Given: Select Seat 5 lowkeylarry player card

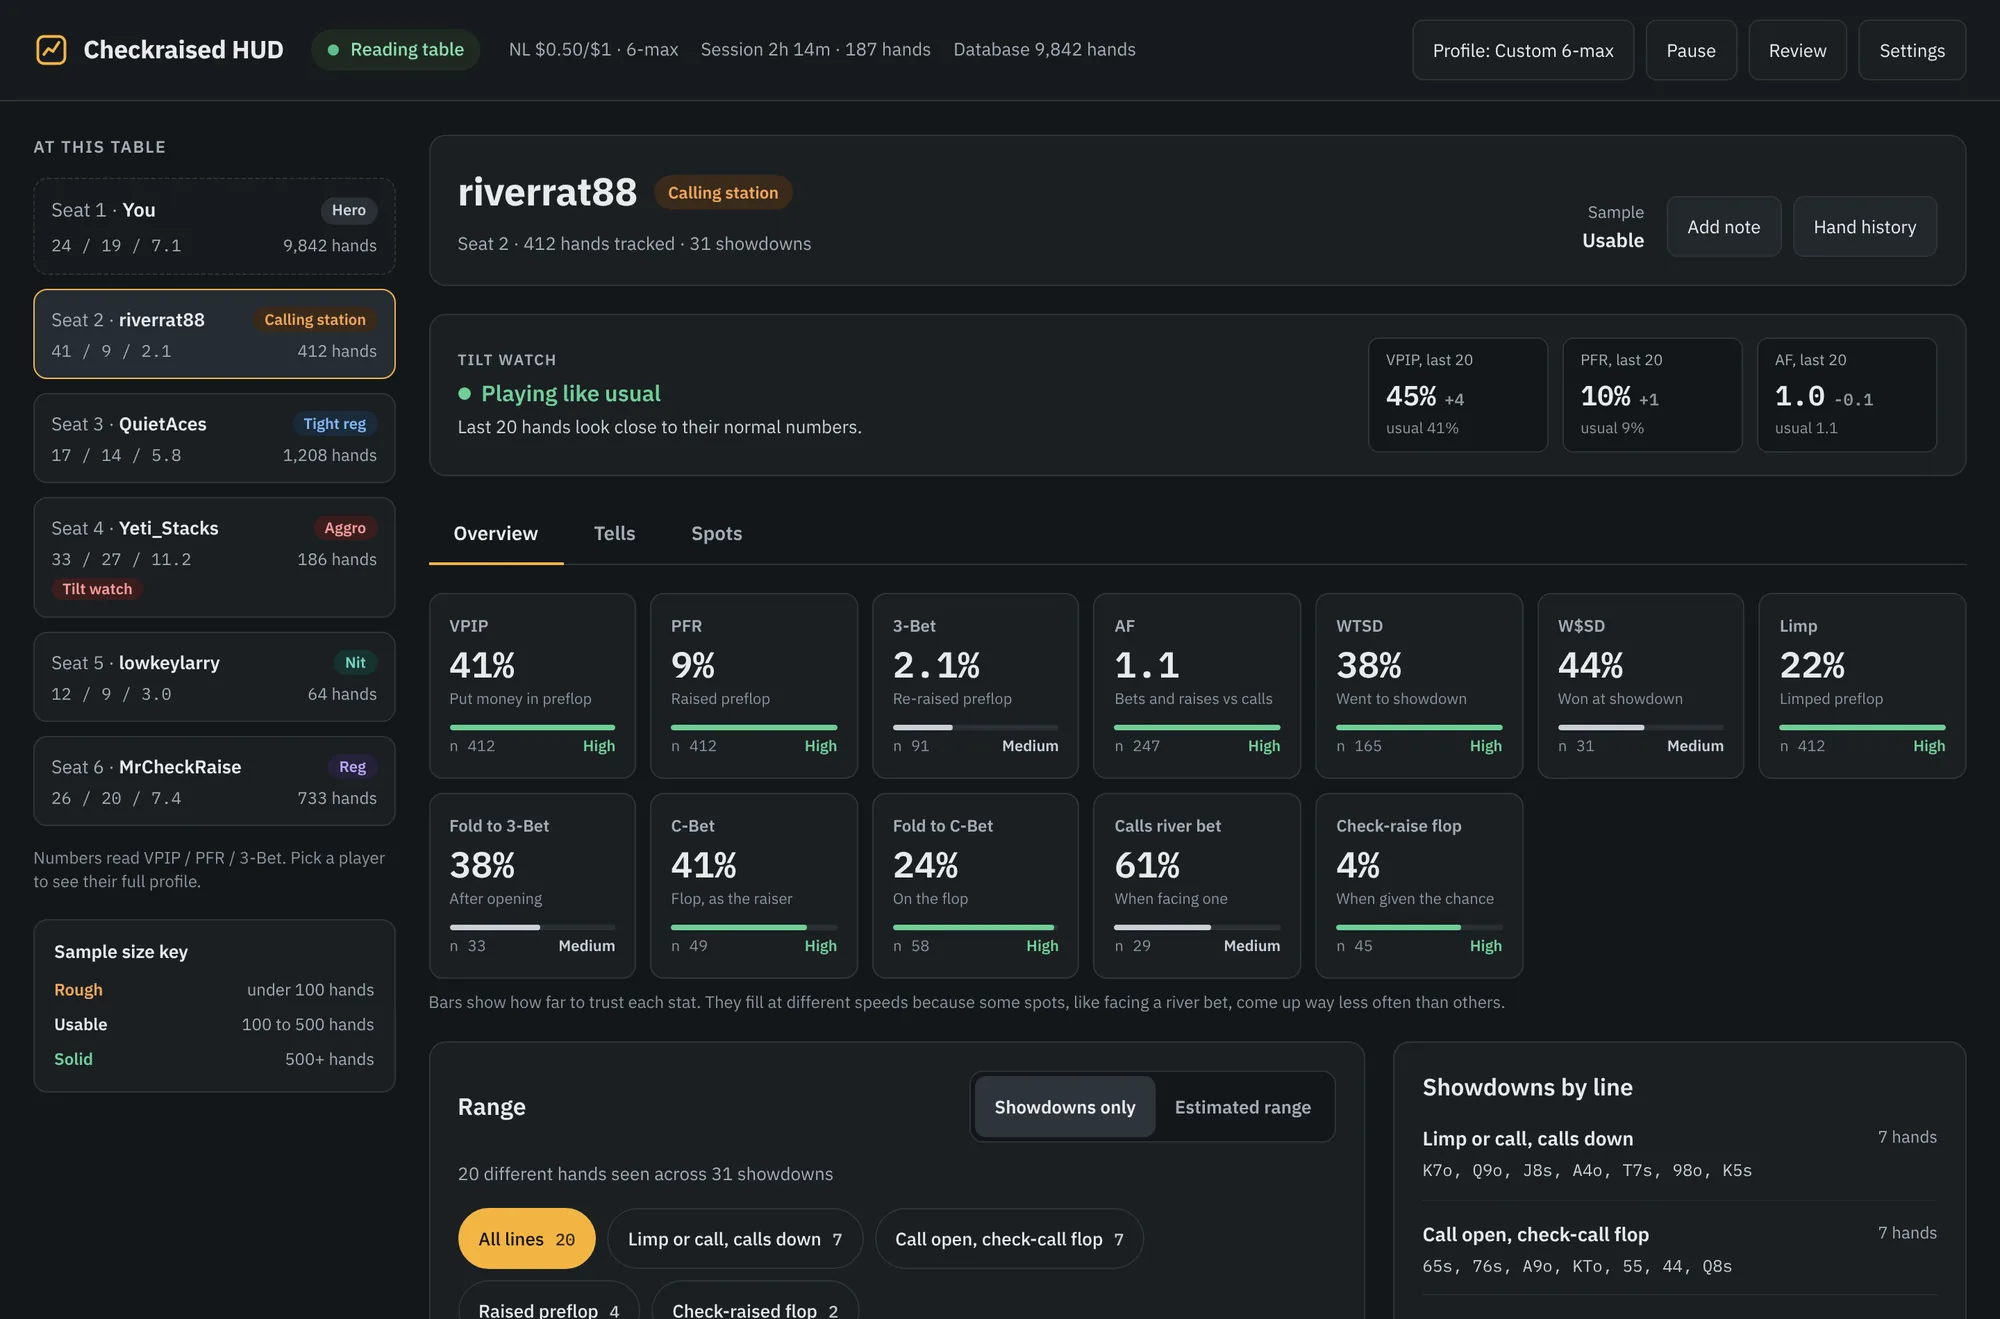Looking at the screenshot, I should (x=214, y=677).
